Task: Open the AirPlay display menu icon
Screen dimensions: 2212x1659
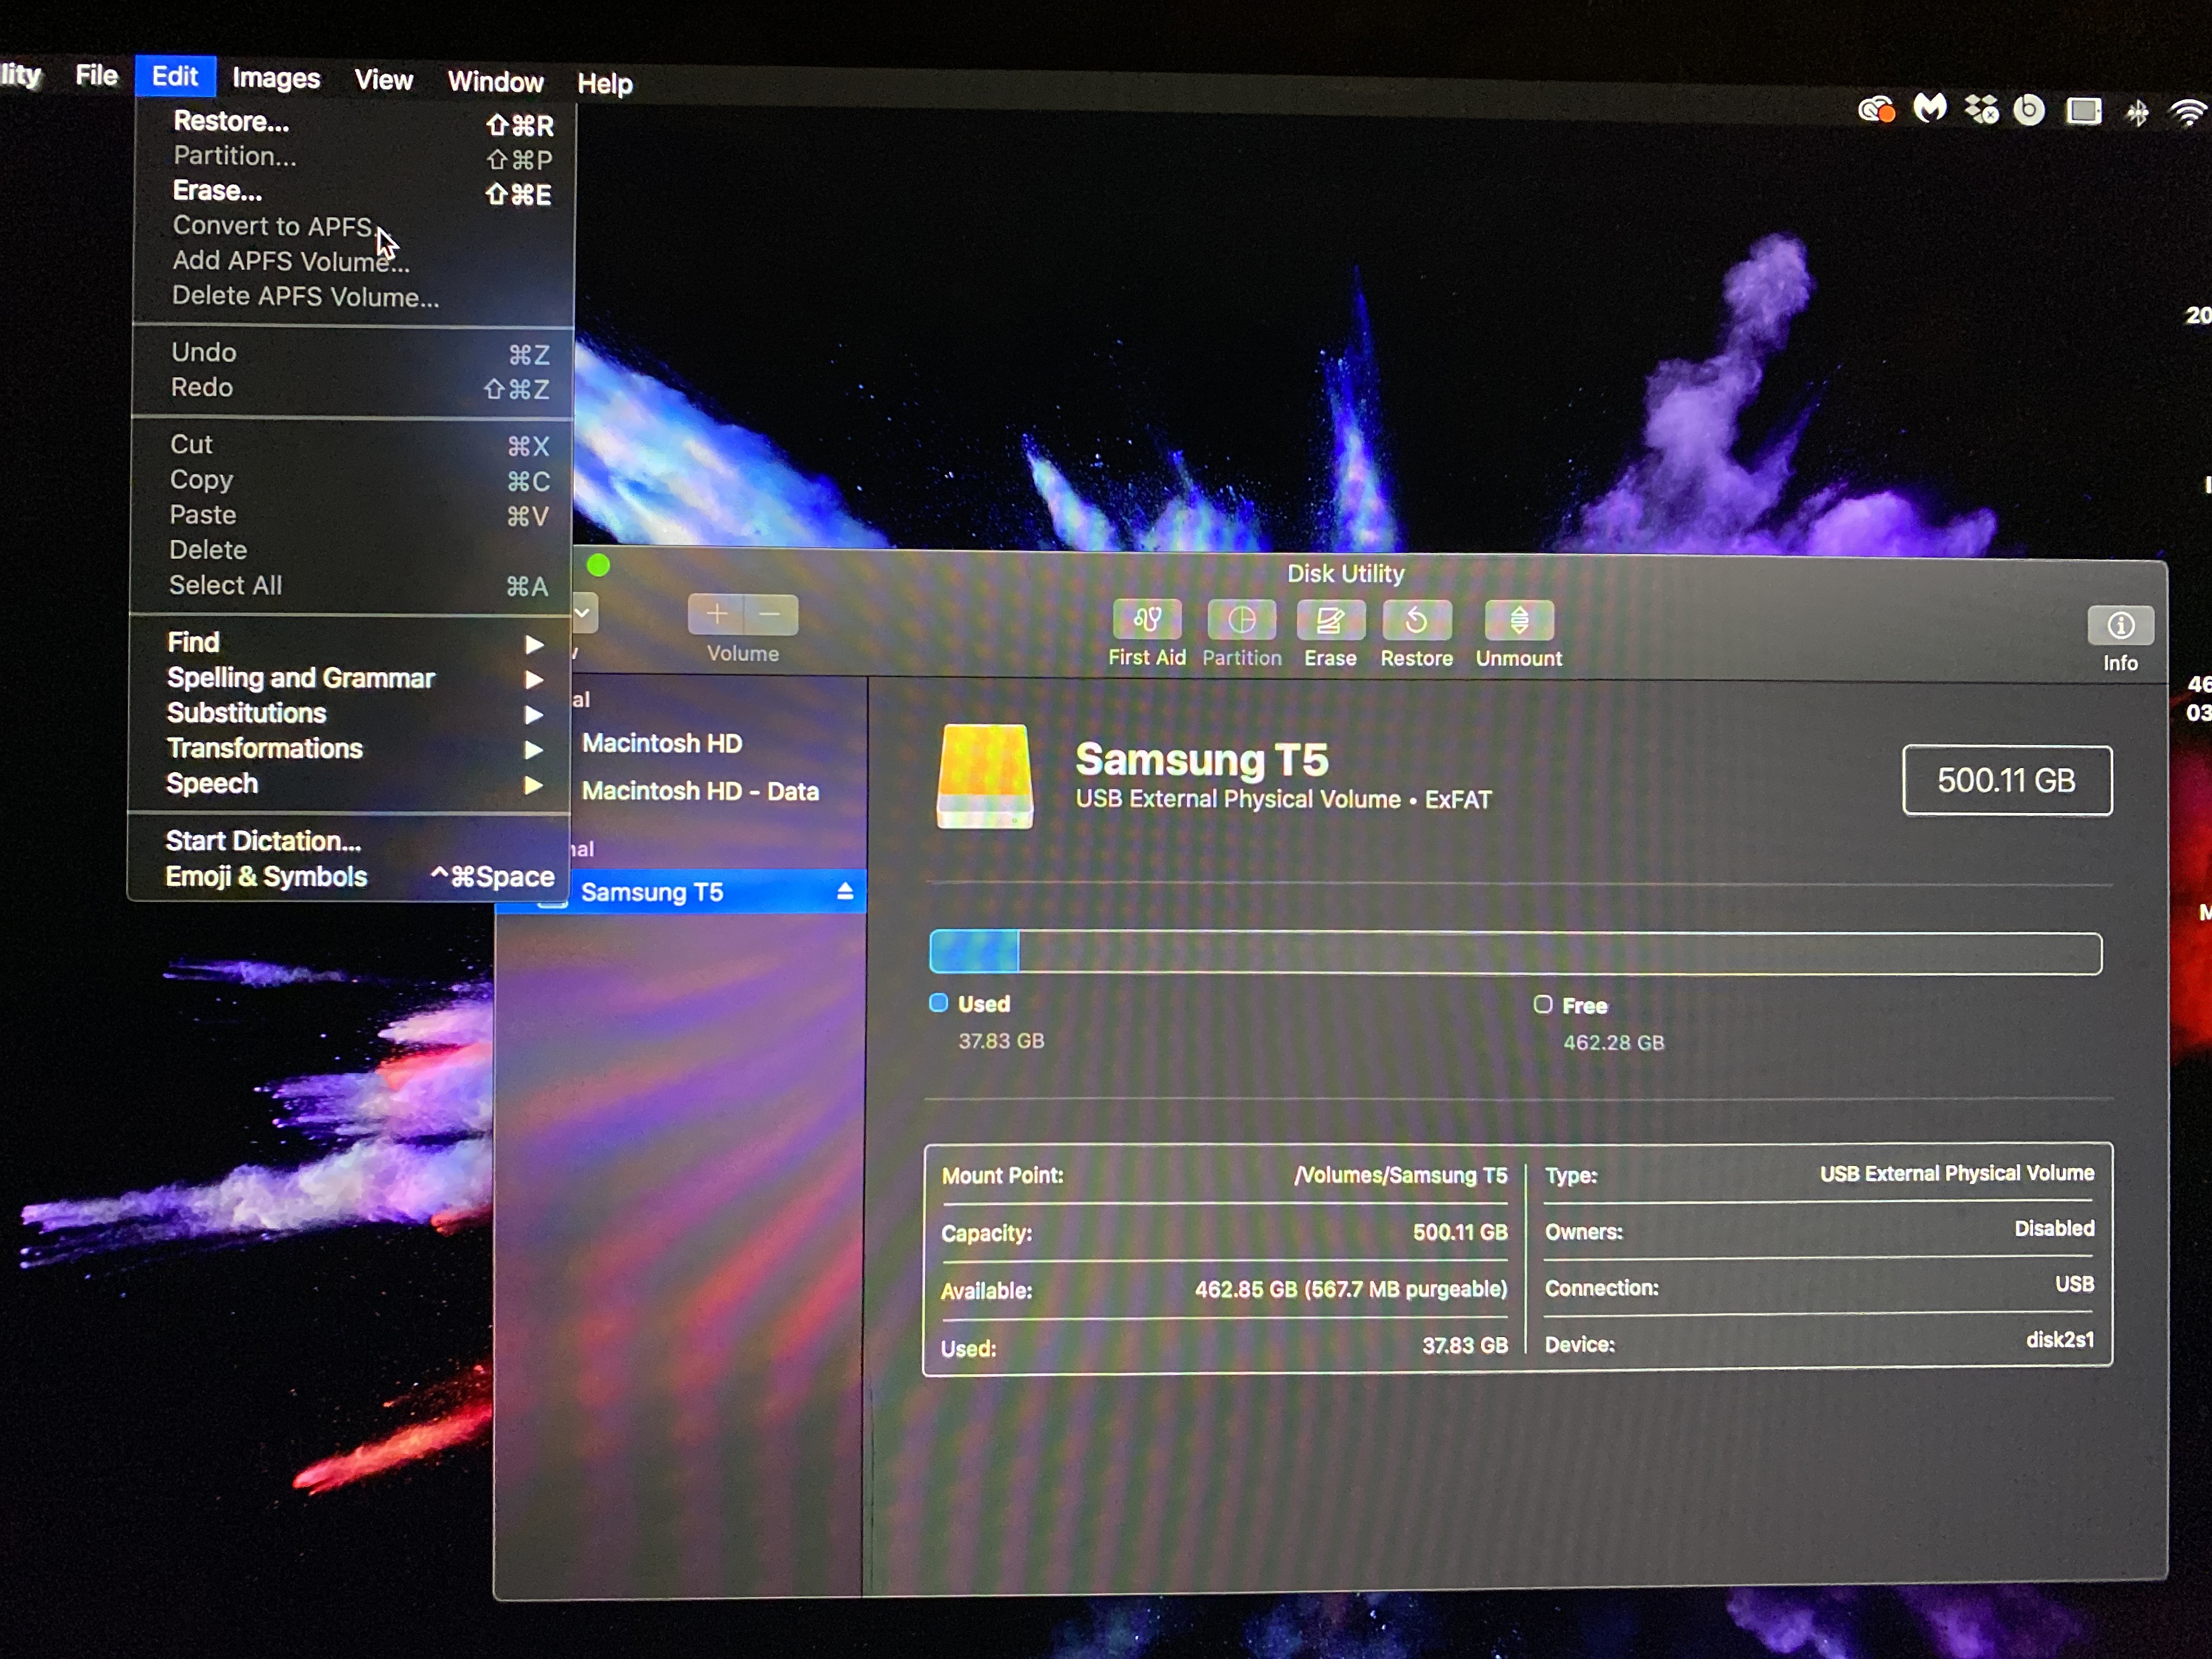Action: [x=2083, y=111]
